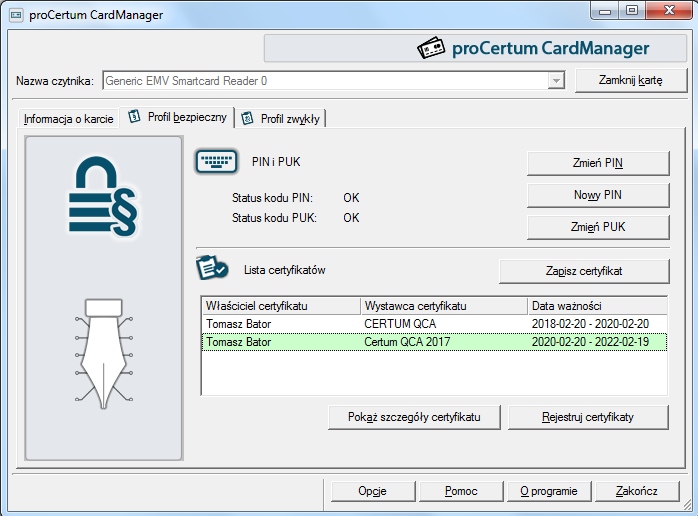Image resolution: width=698 pixels, height=516 pixels.
Task: Click the Nowy PIN button
Action: (x=598, y=195)
